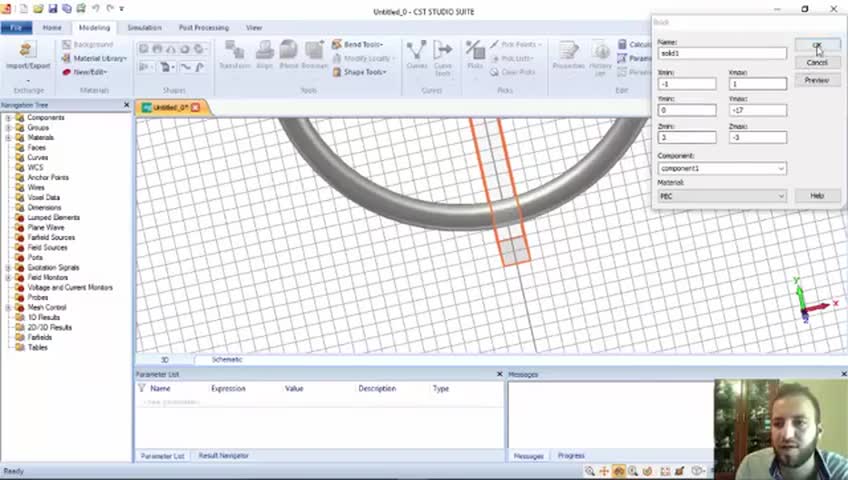Close the Navigation Tree panel
Image resolution: width=848 pixels, height=480 pixels.
click(127, 105)
